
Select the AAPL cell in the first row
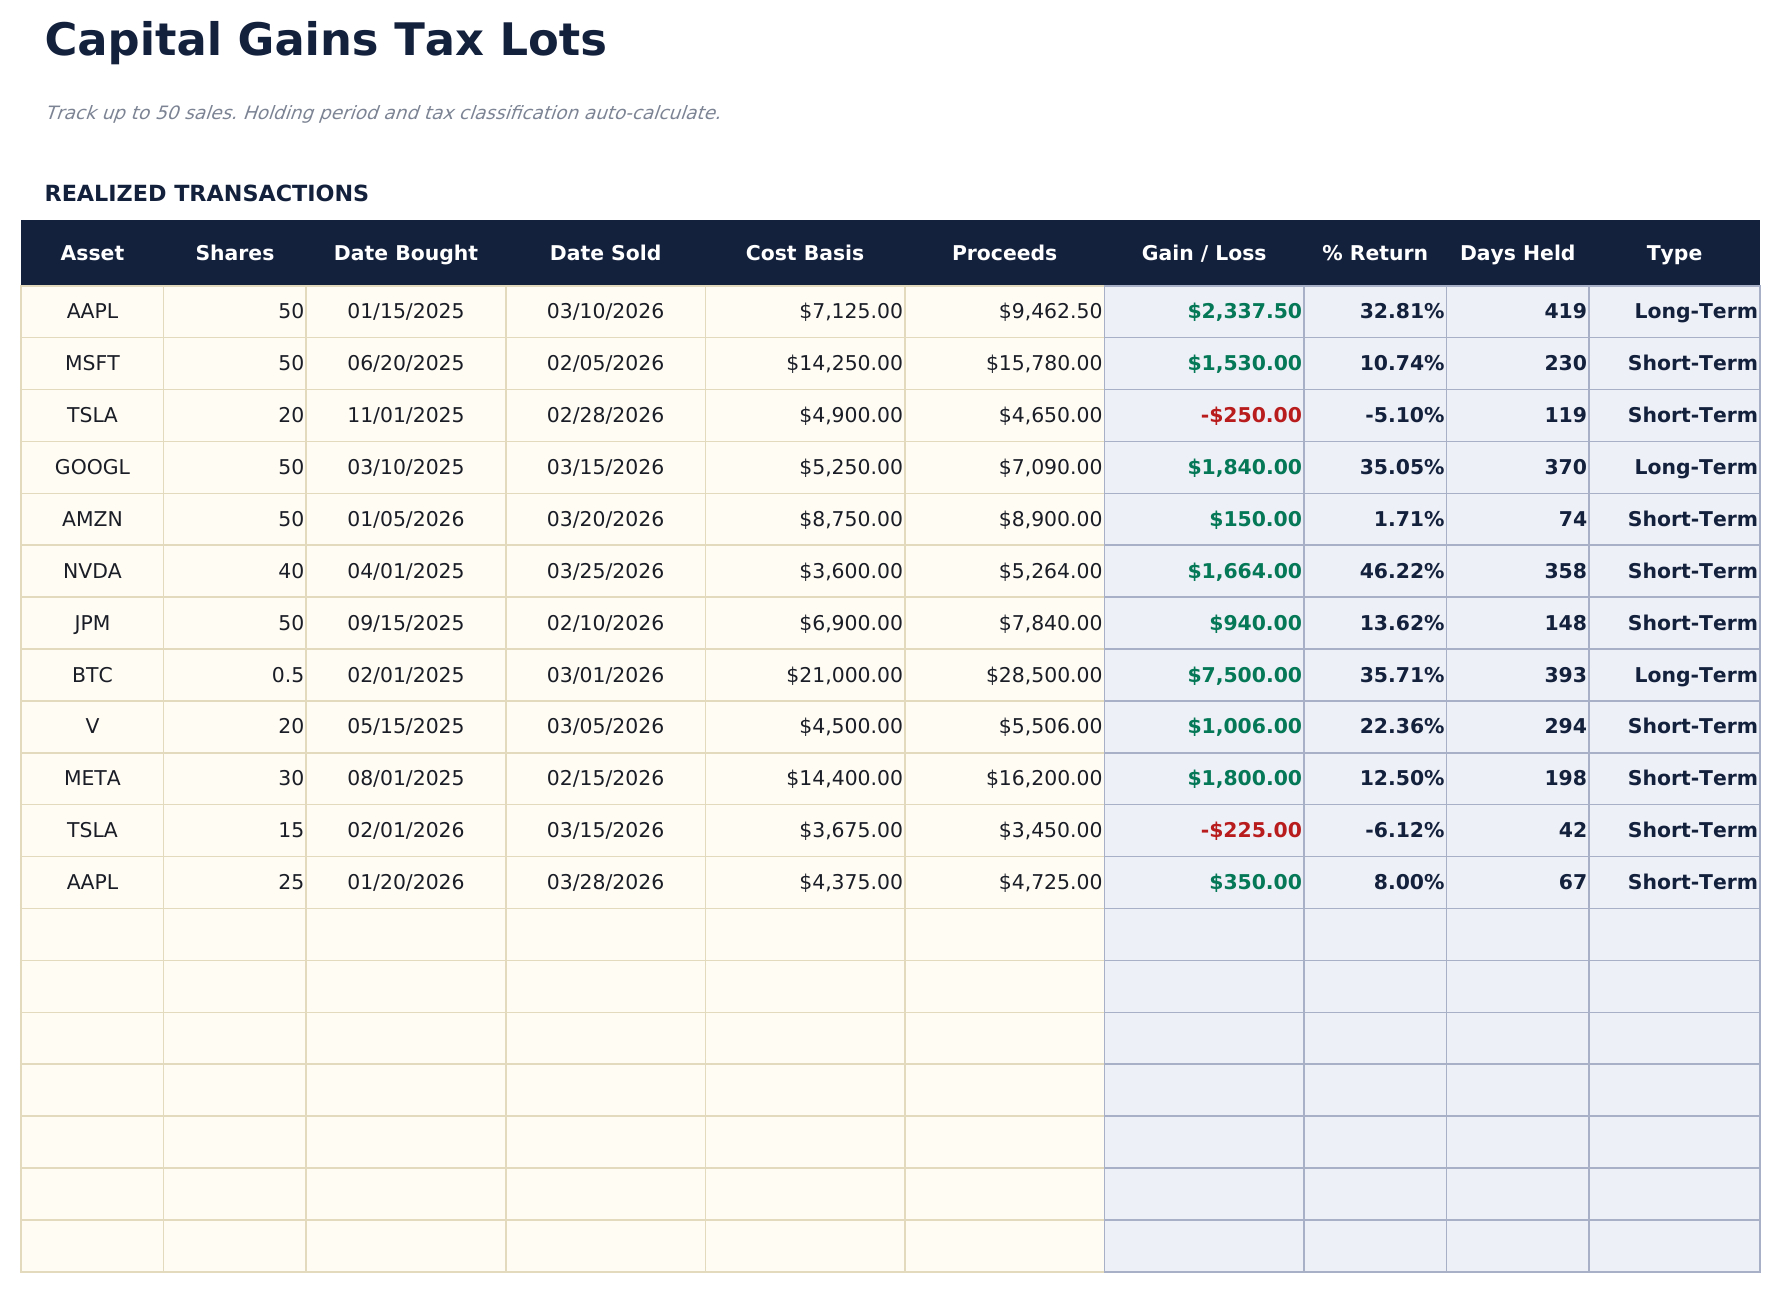coord(91,311)
